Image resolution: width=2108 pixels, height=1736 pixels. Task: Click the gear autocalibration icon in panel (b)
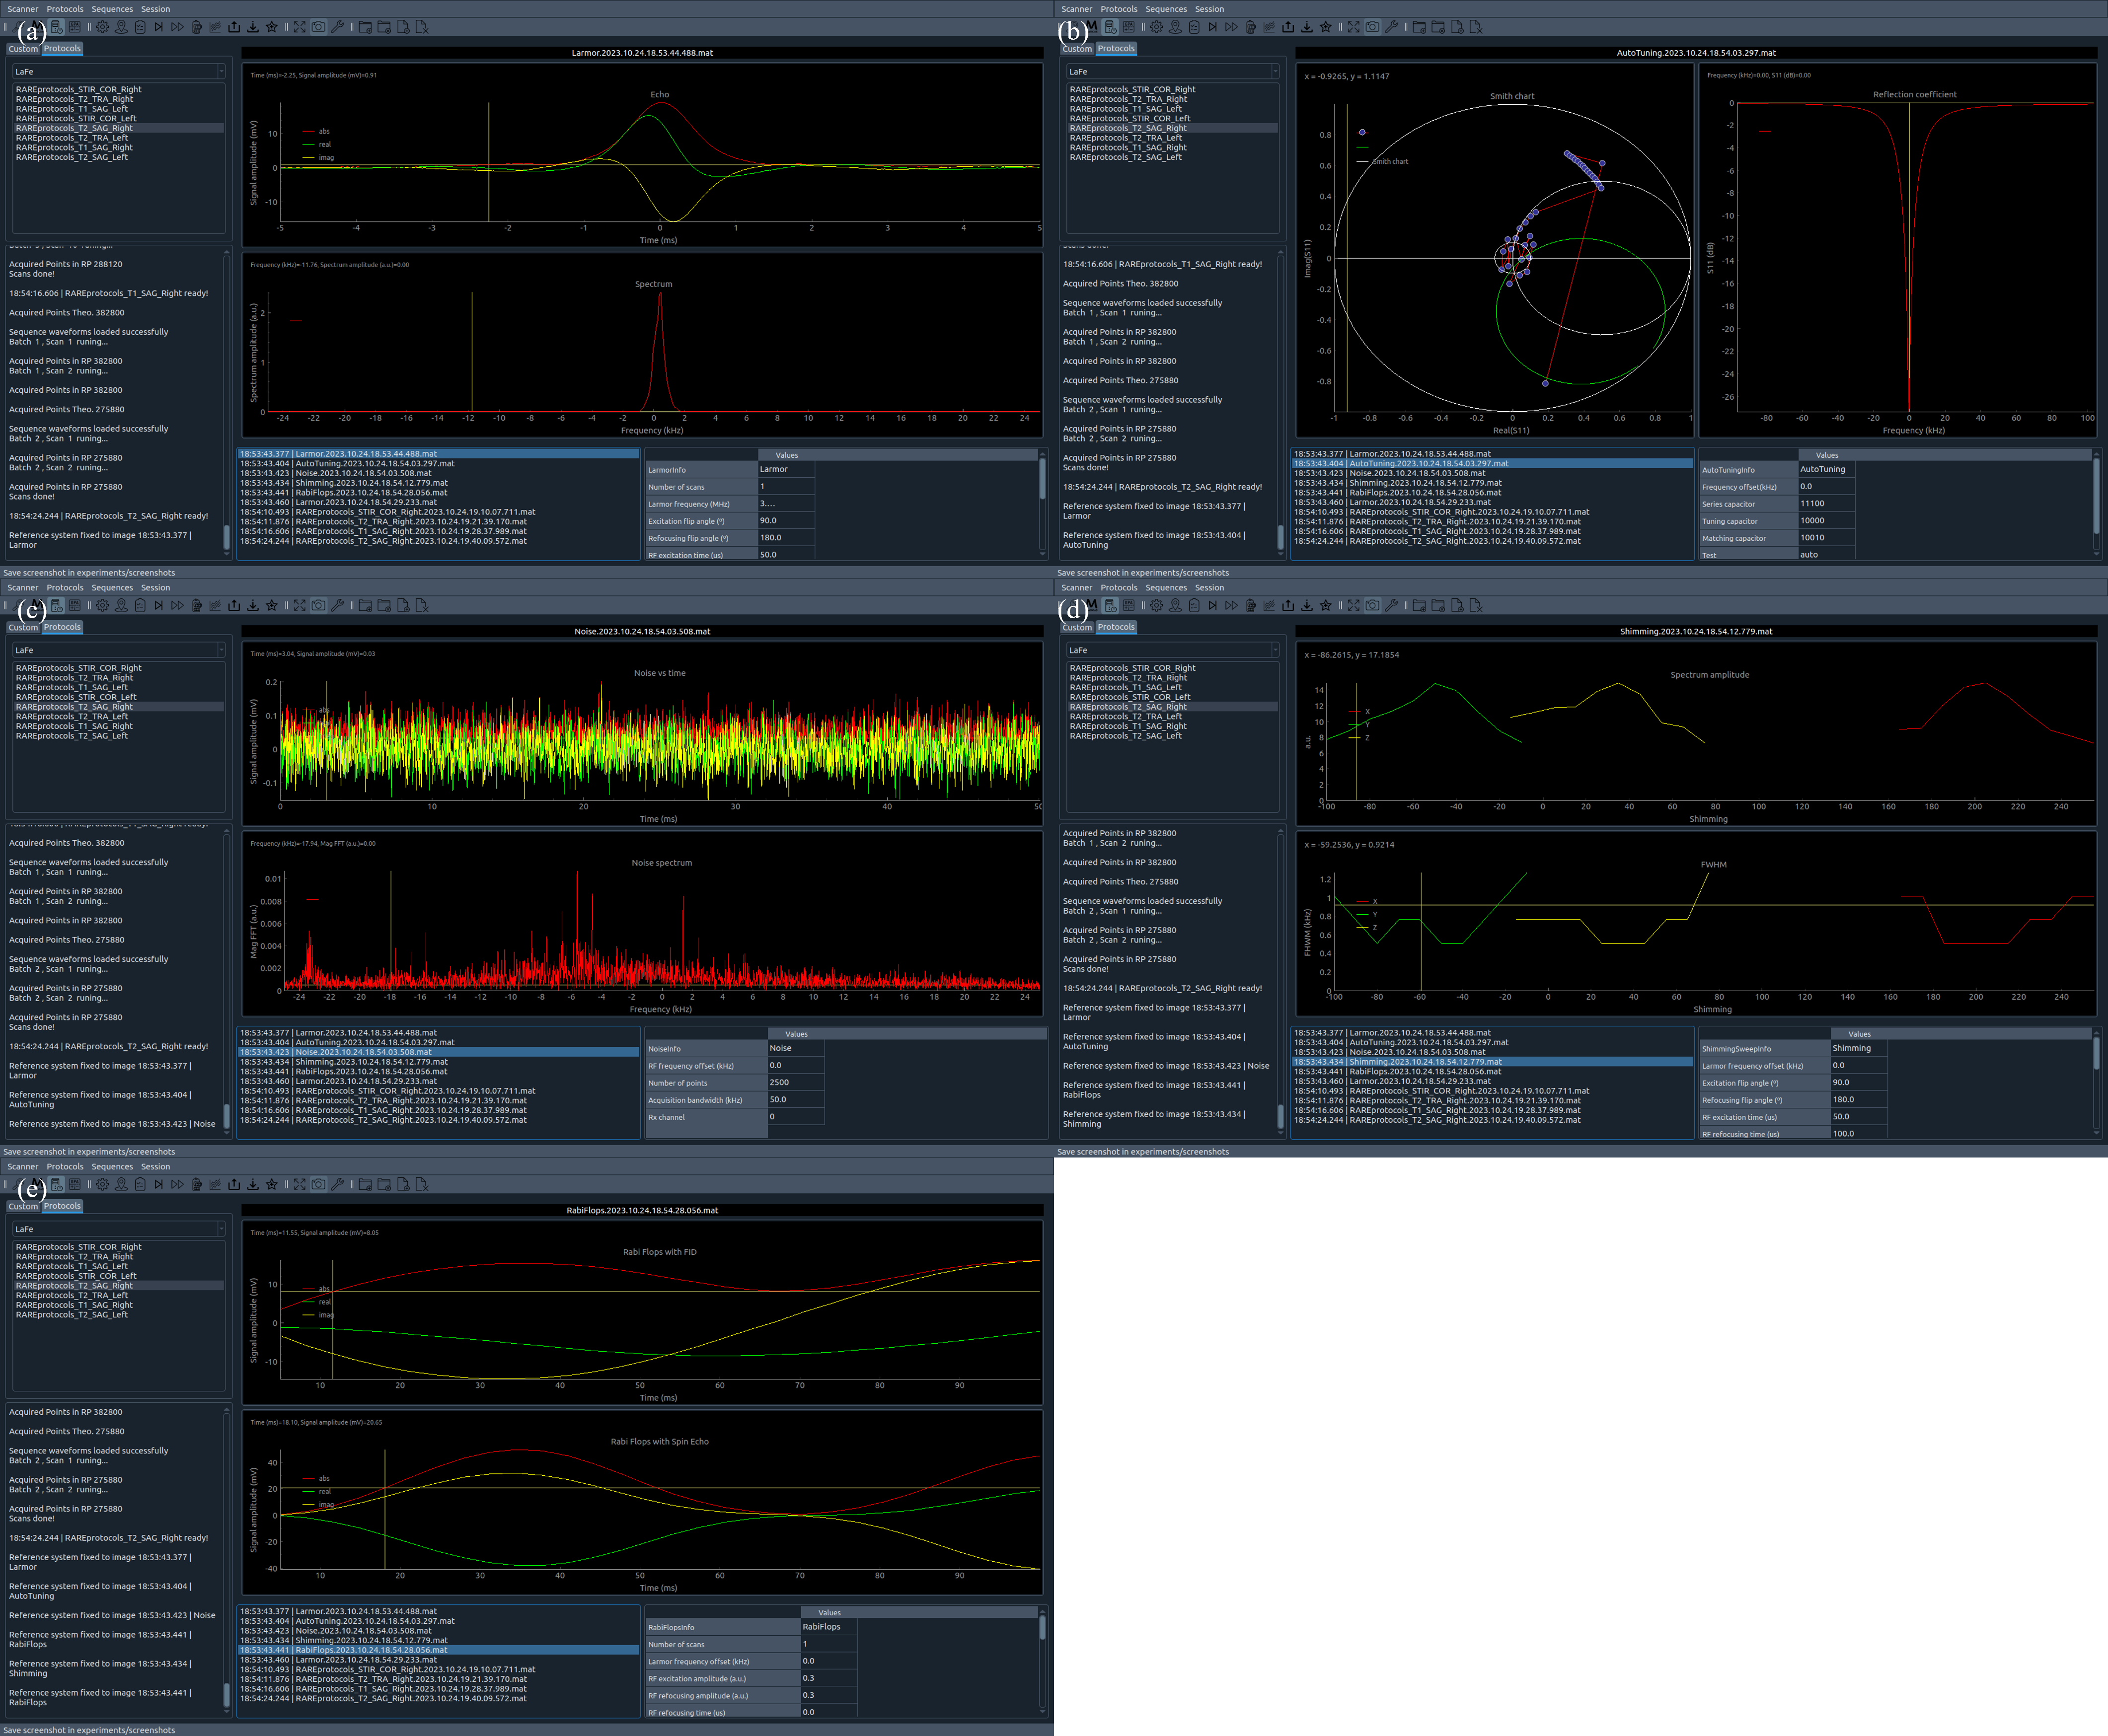1156,27
